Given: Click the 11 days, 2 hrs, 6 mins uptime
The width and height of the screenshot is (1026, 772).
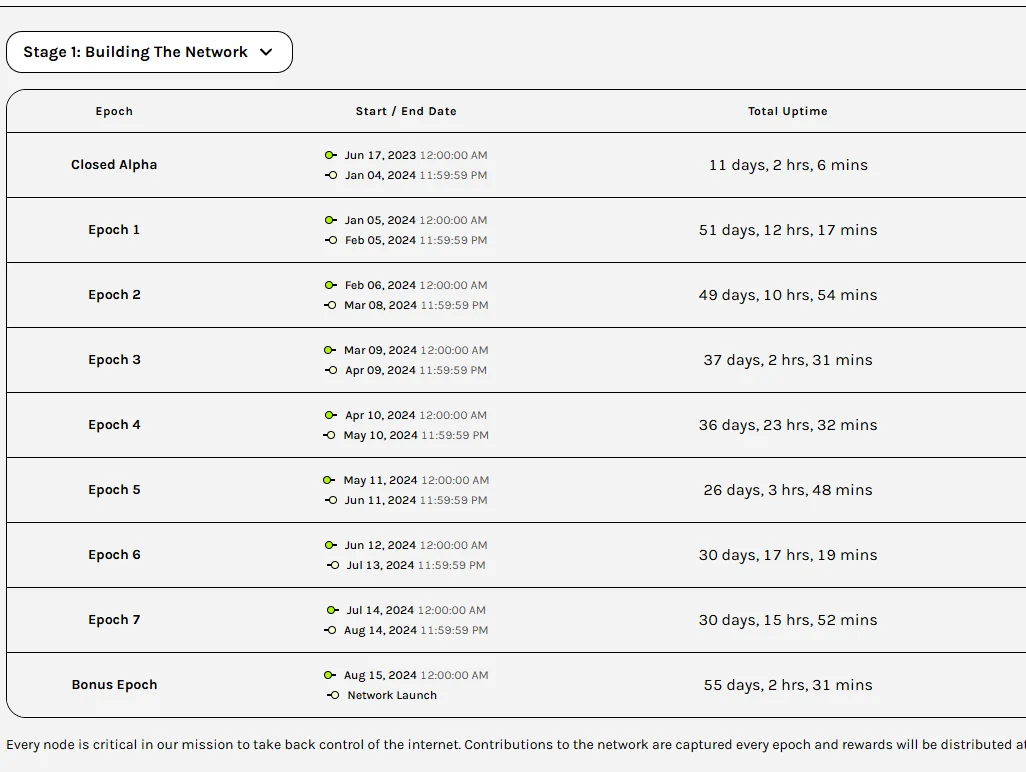Looking at the screenshot, I should click(x=788, y=165).
